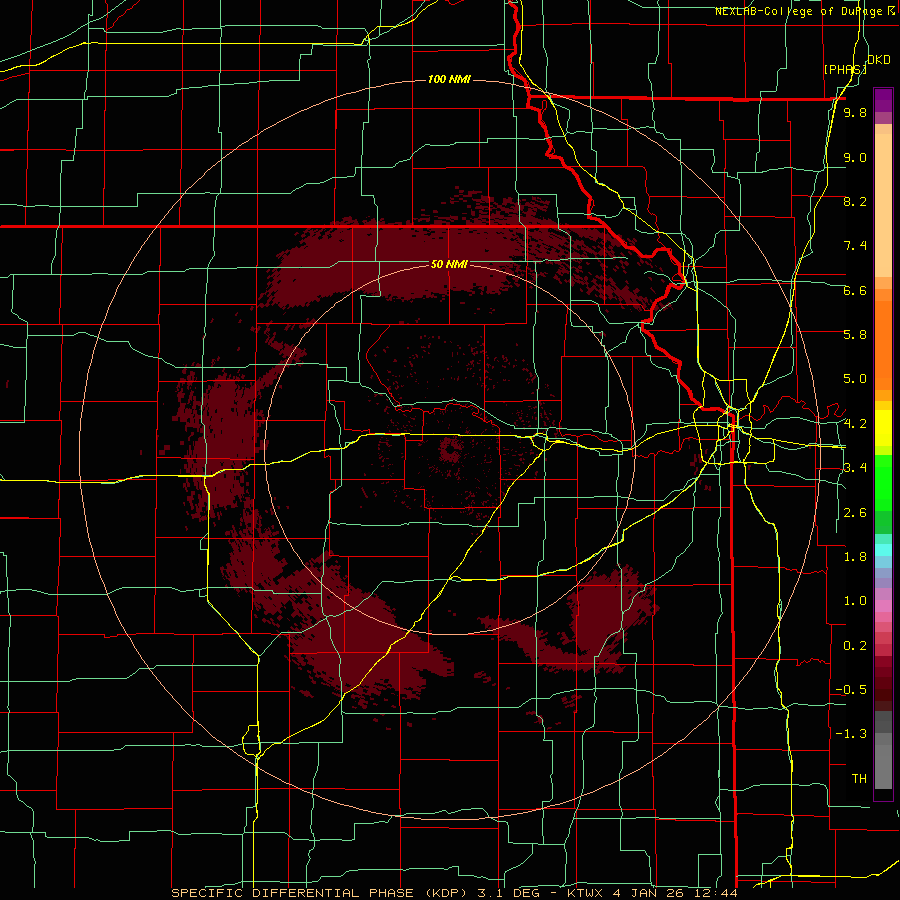900x900 pixels.
Task: Click the purple segment at the top of the color bar
Action: (883, 100)
